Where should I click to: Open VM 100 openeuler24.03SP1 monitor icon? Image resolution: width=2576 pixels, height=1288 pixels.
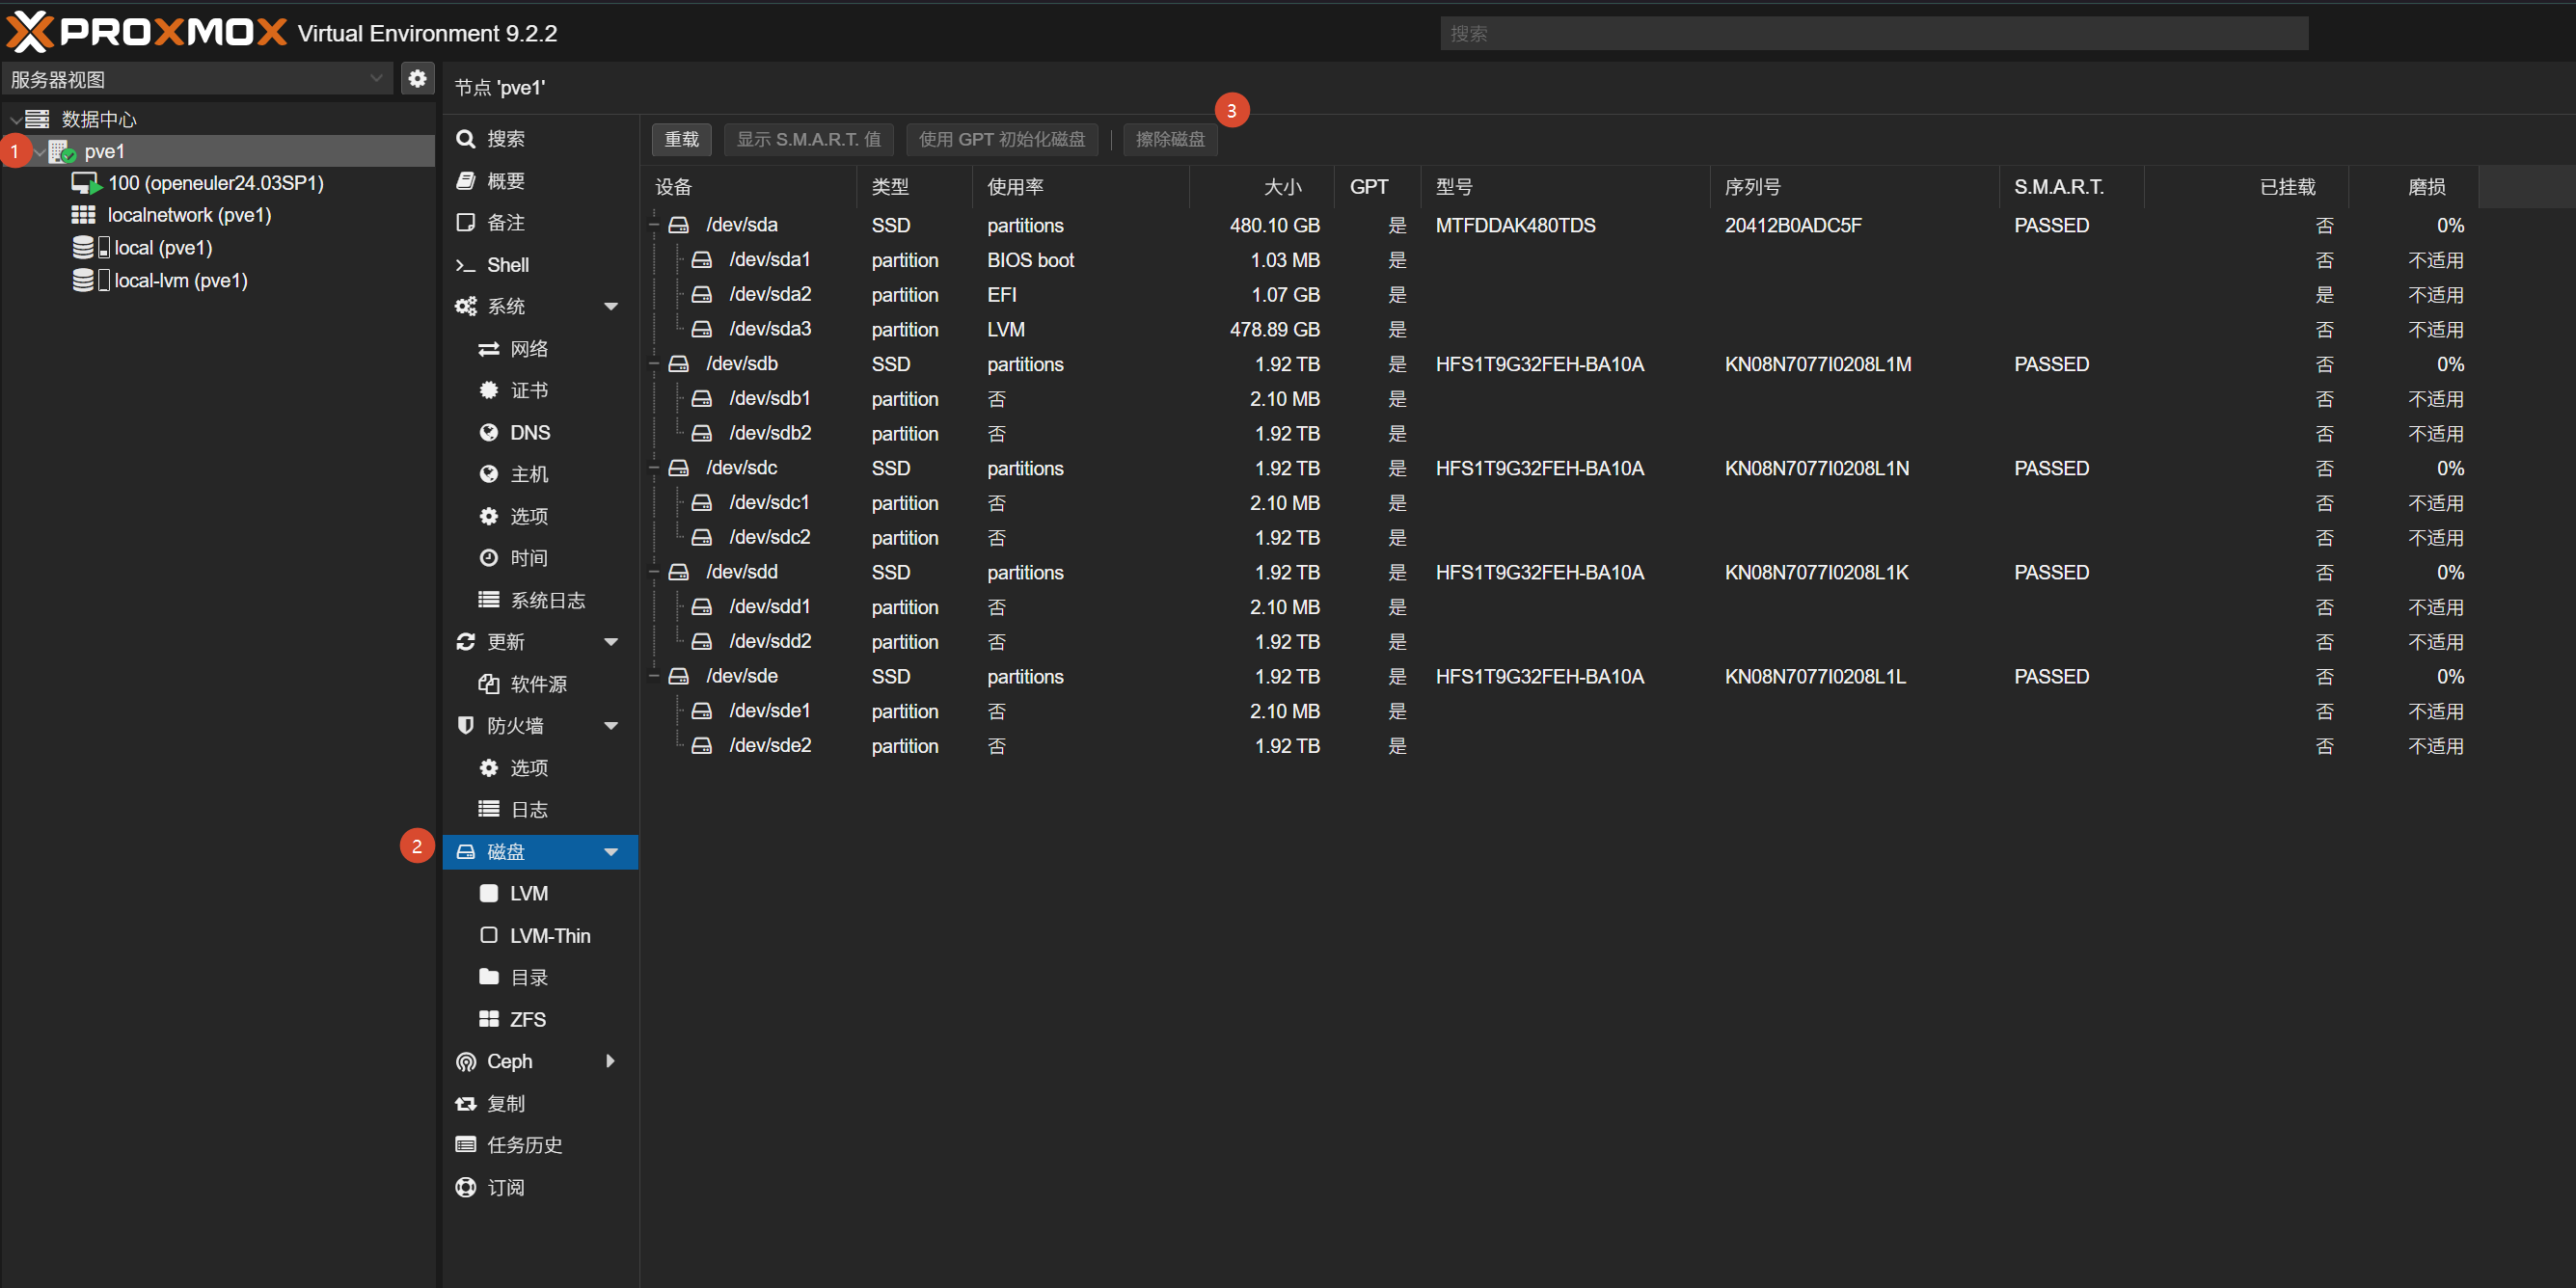click(86, 183)
